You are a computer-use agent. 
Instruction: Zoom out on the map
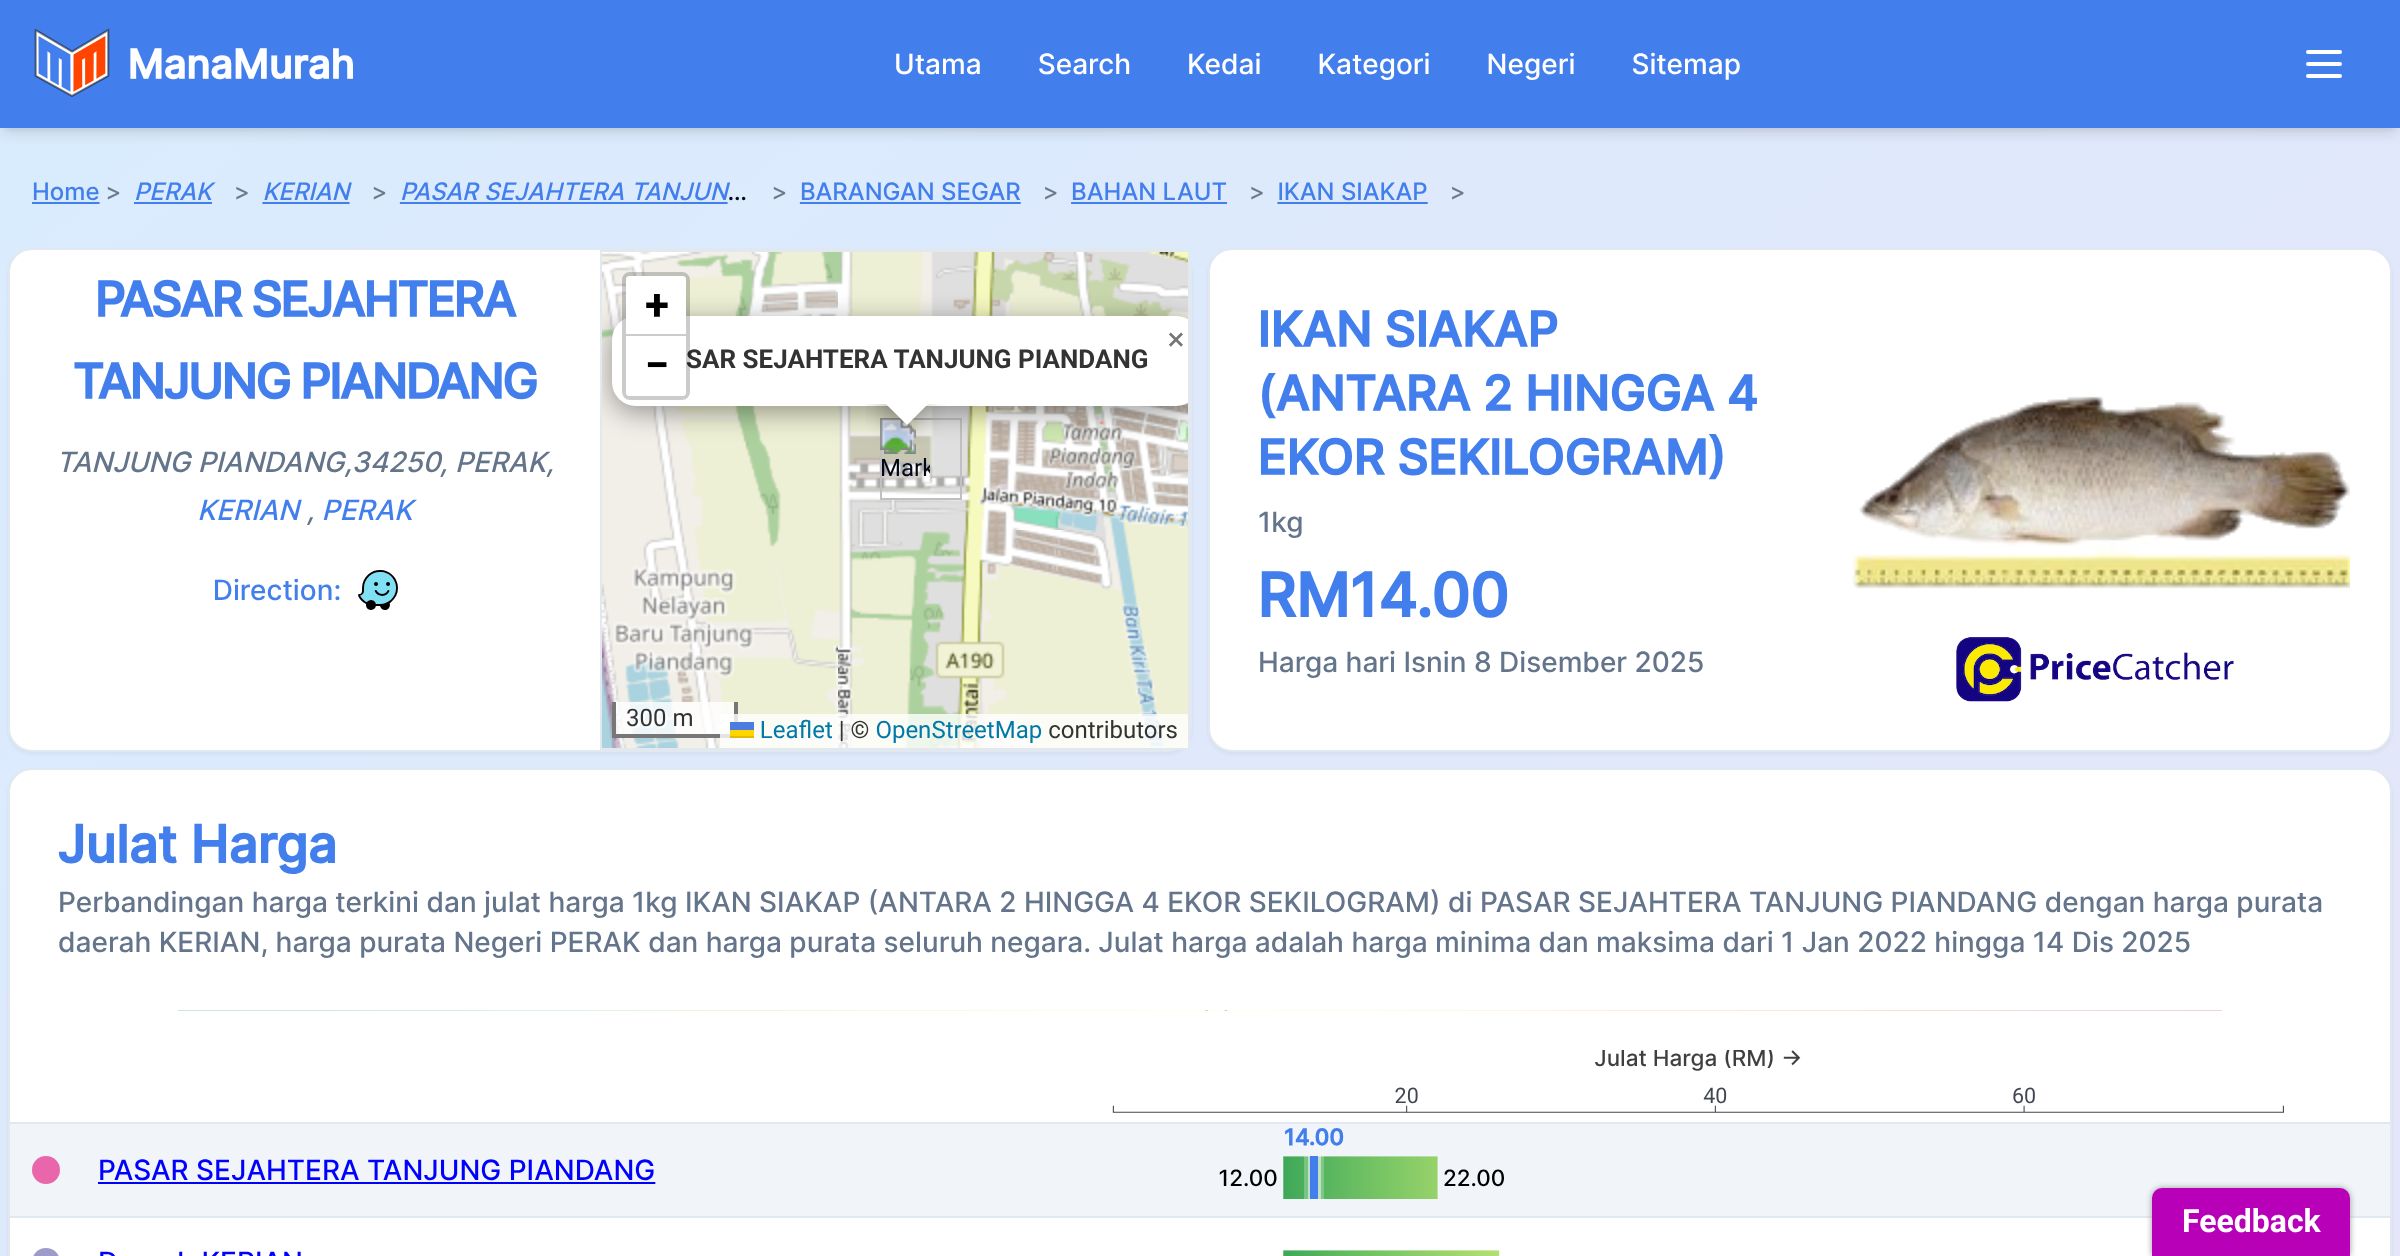656,365
